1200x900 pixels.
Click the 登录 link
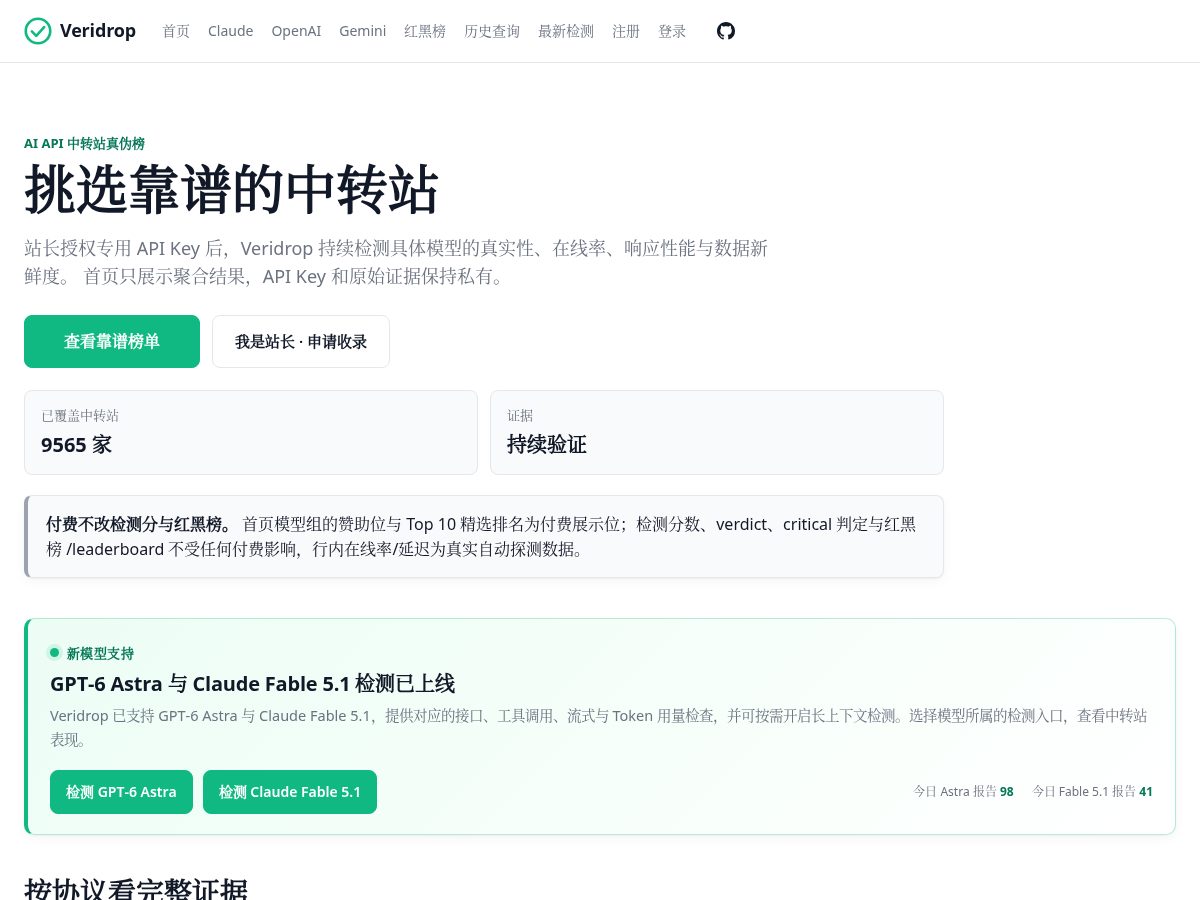pos(672,31)
